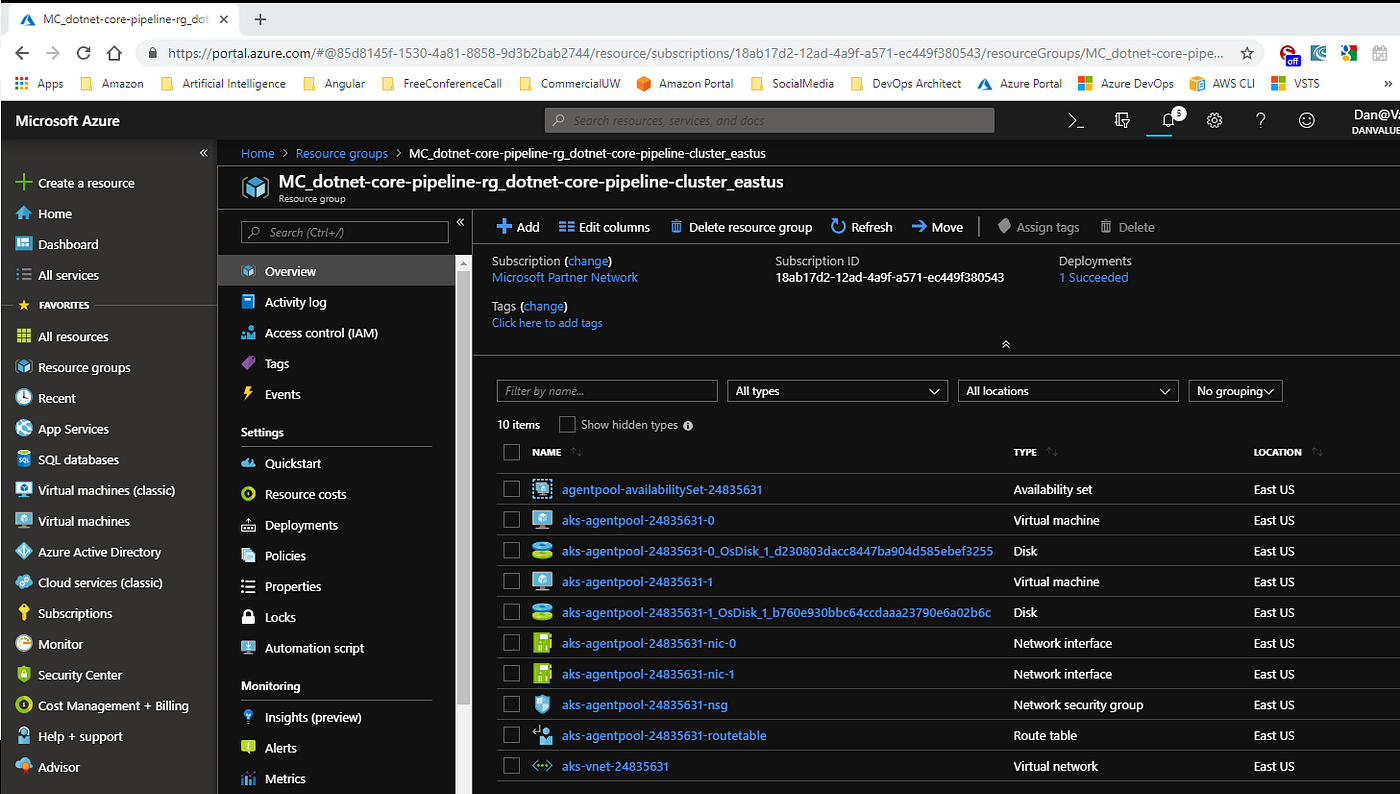1400x794 pixels.
Task: Refresh the resource group item list
Action: (861, 227)
